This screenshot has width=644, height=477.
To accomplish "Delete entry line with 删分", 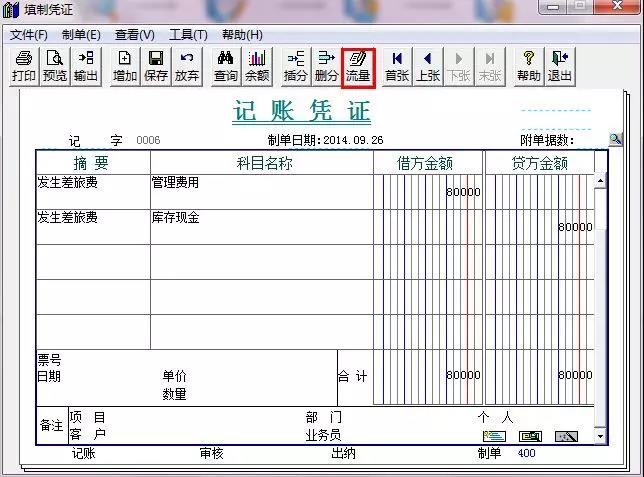I will pos(327,67).
